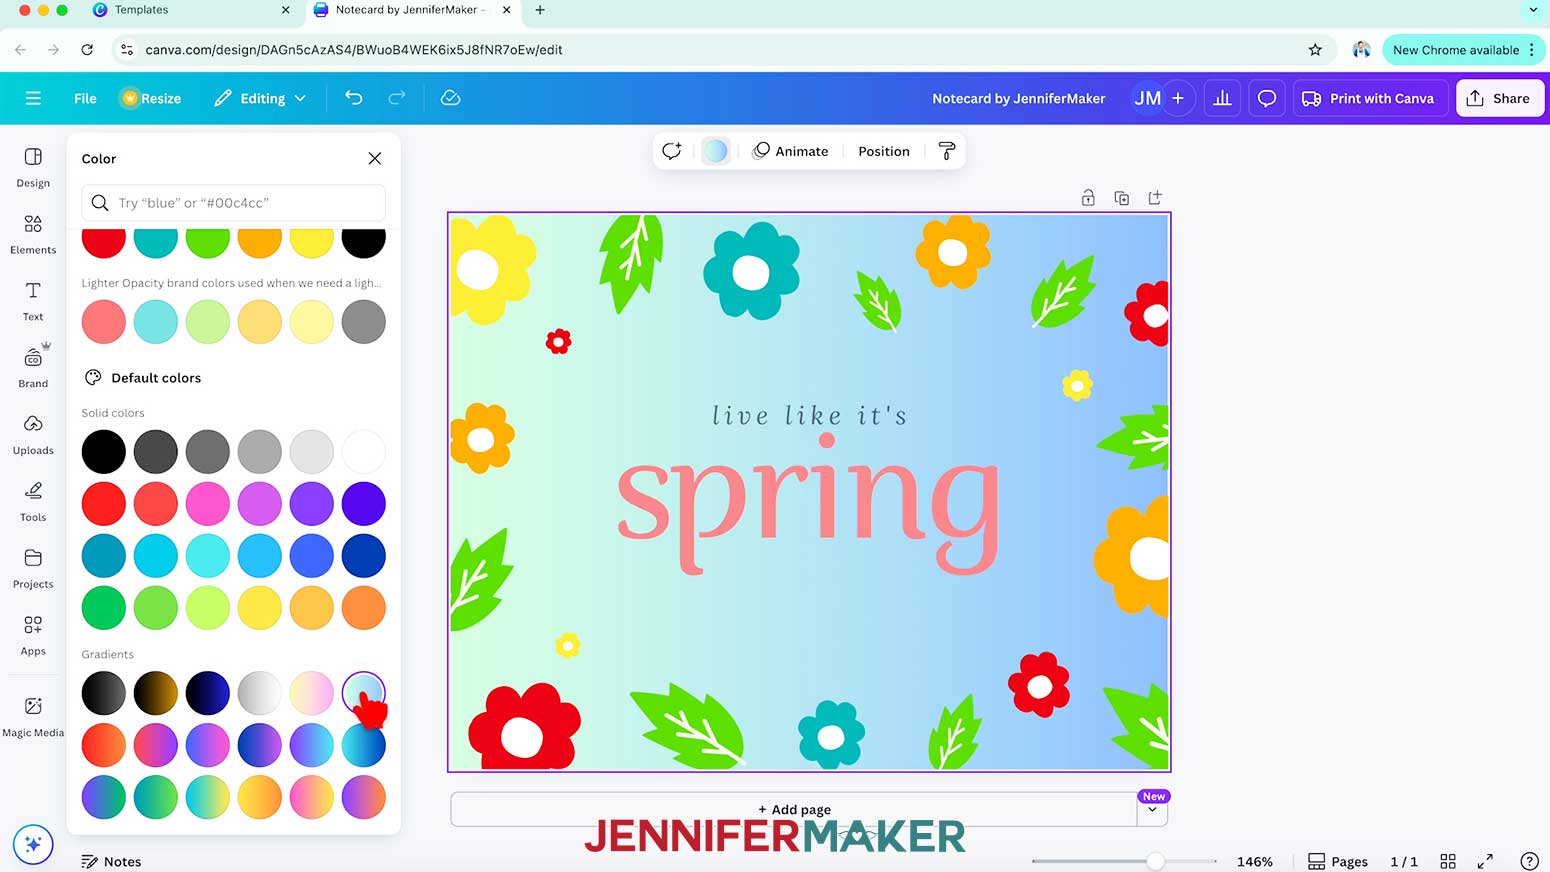Open the analytics bar chart icon
This screenshot has height=872, width=1550.
(1222, 98)
